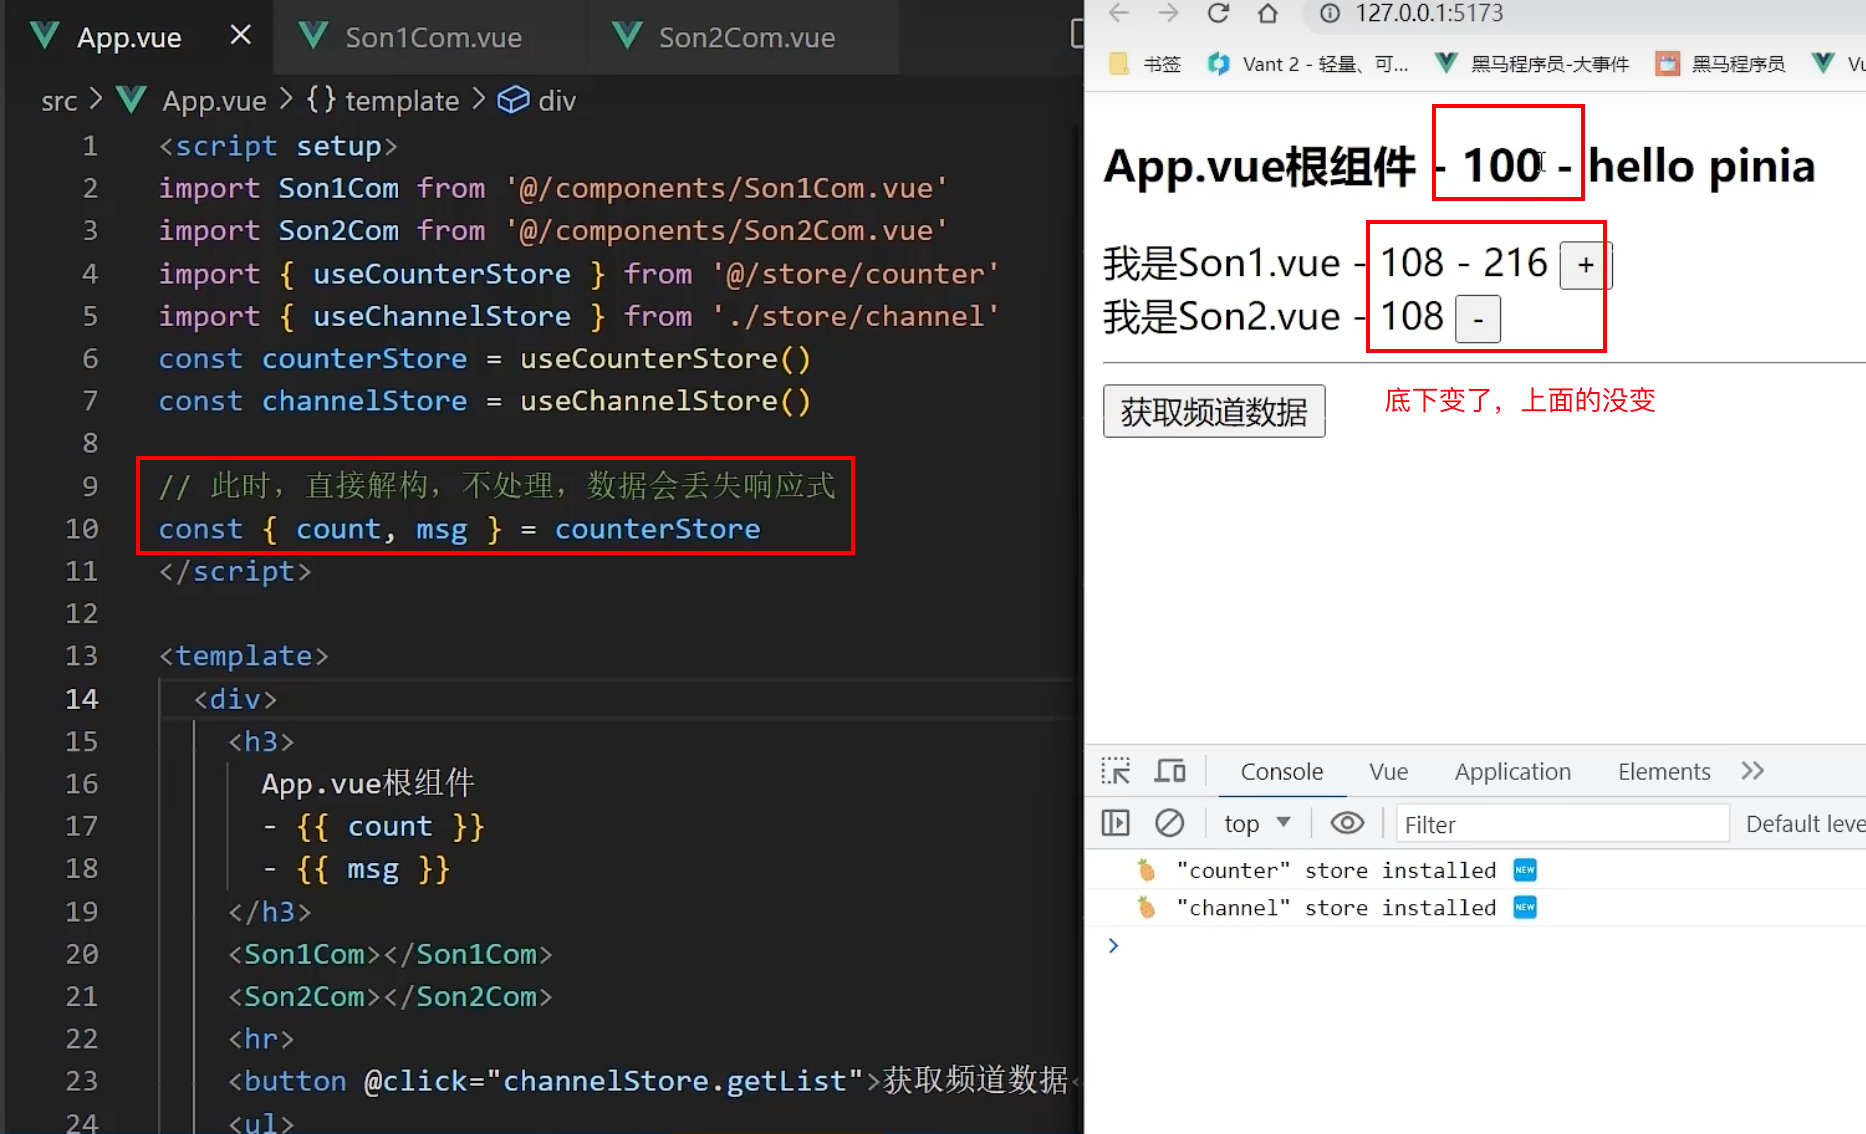The height and width of the screenshot is (1134, 1866).
Task: Focus the 127.0.0.1:5173 address bar
Action: pos(1428,13)
